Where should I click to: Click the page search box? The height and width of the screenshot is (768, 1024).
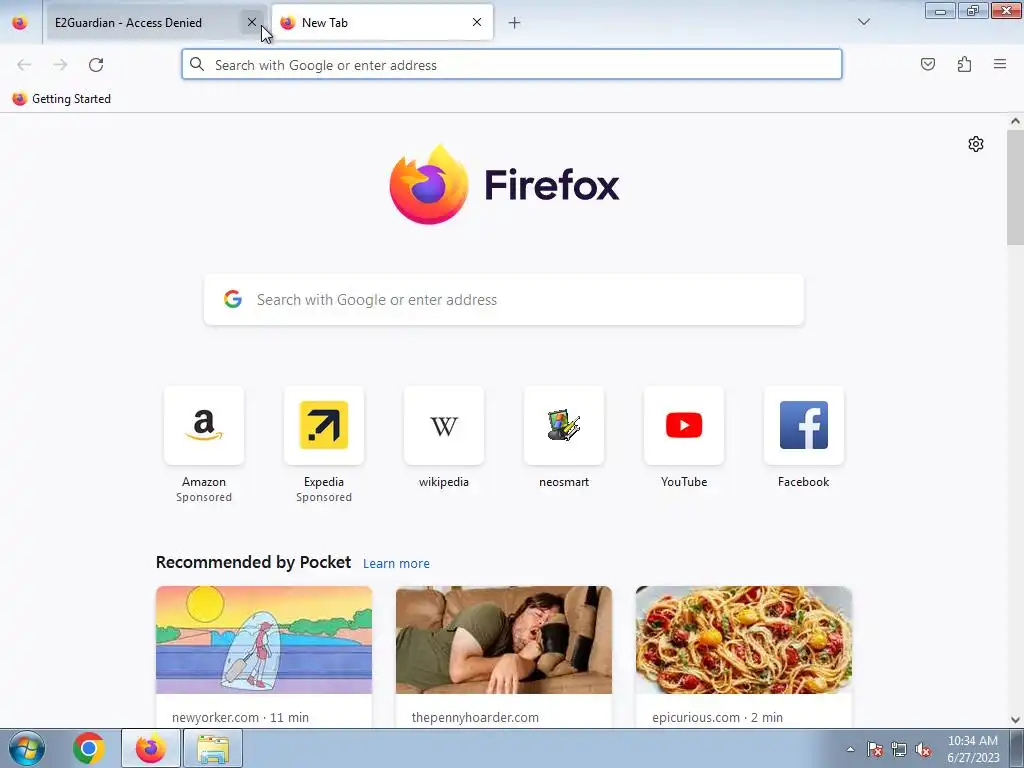pyautogui.click(x=504, y=300)
